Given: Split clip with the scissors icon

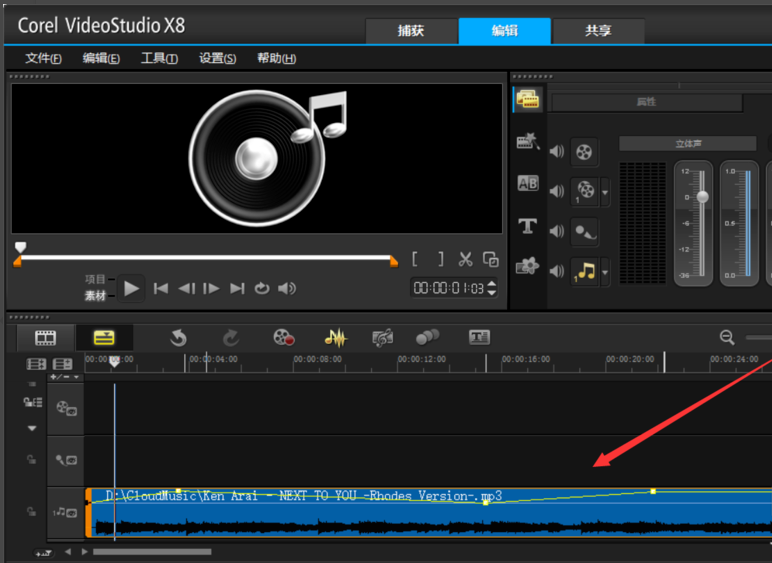Looking at the screenshot, I should click(465, 259).
